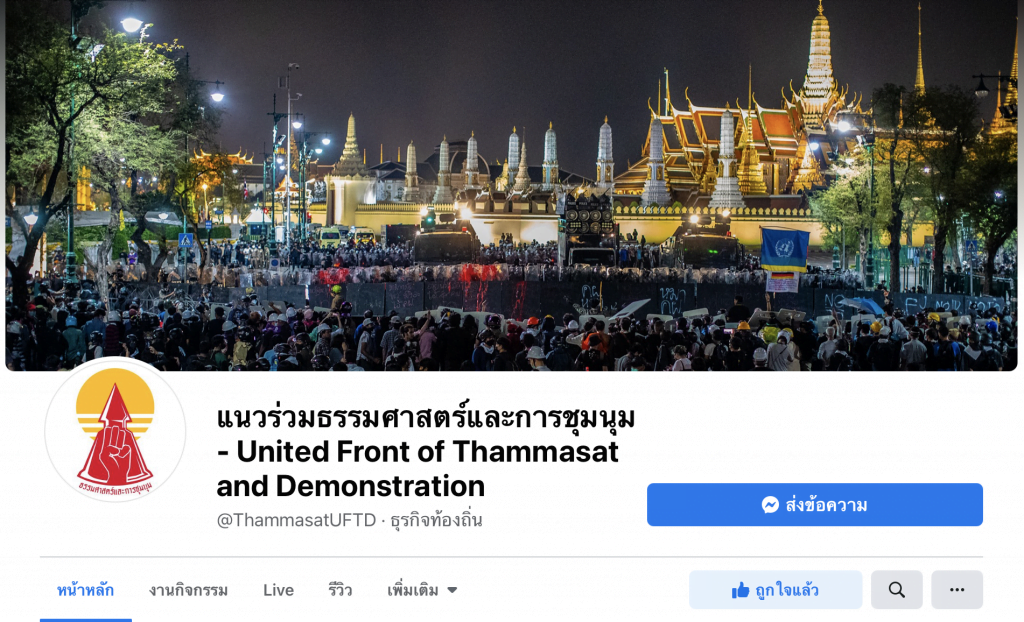Toggle the ถูกใจแล้ว liked button

point(775,590)
